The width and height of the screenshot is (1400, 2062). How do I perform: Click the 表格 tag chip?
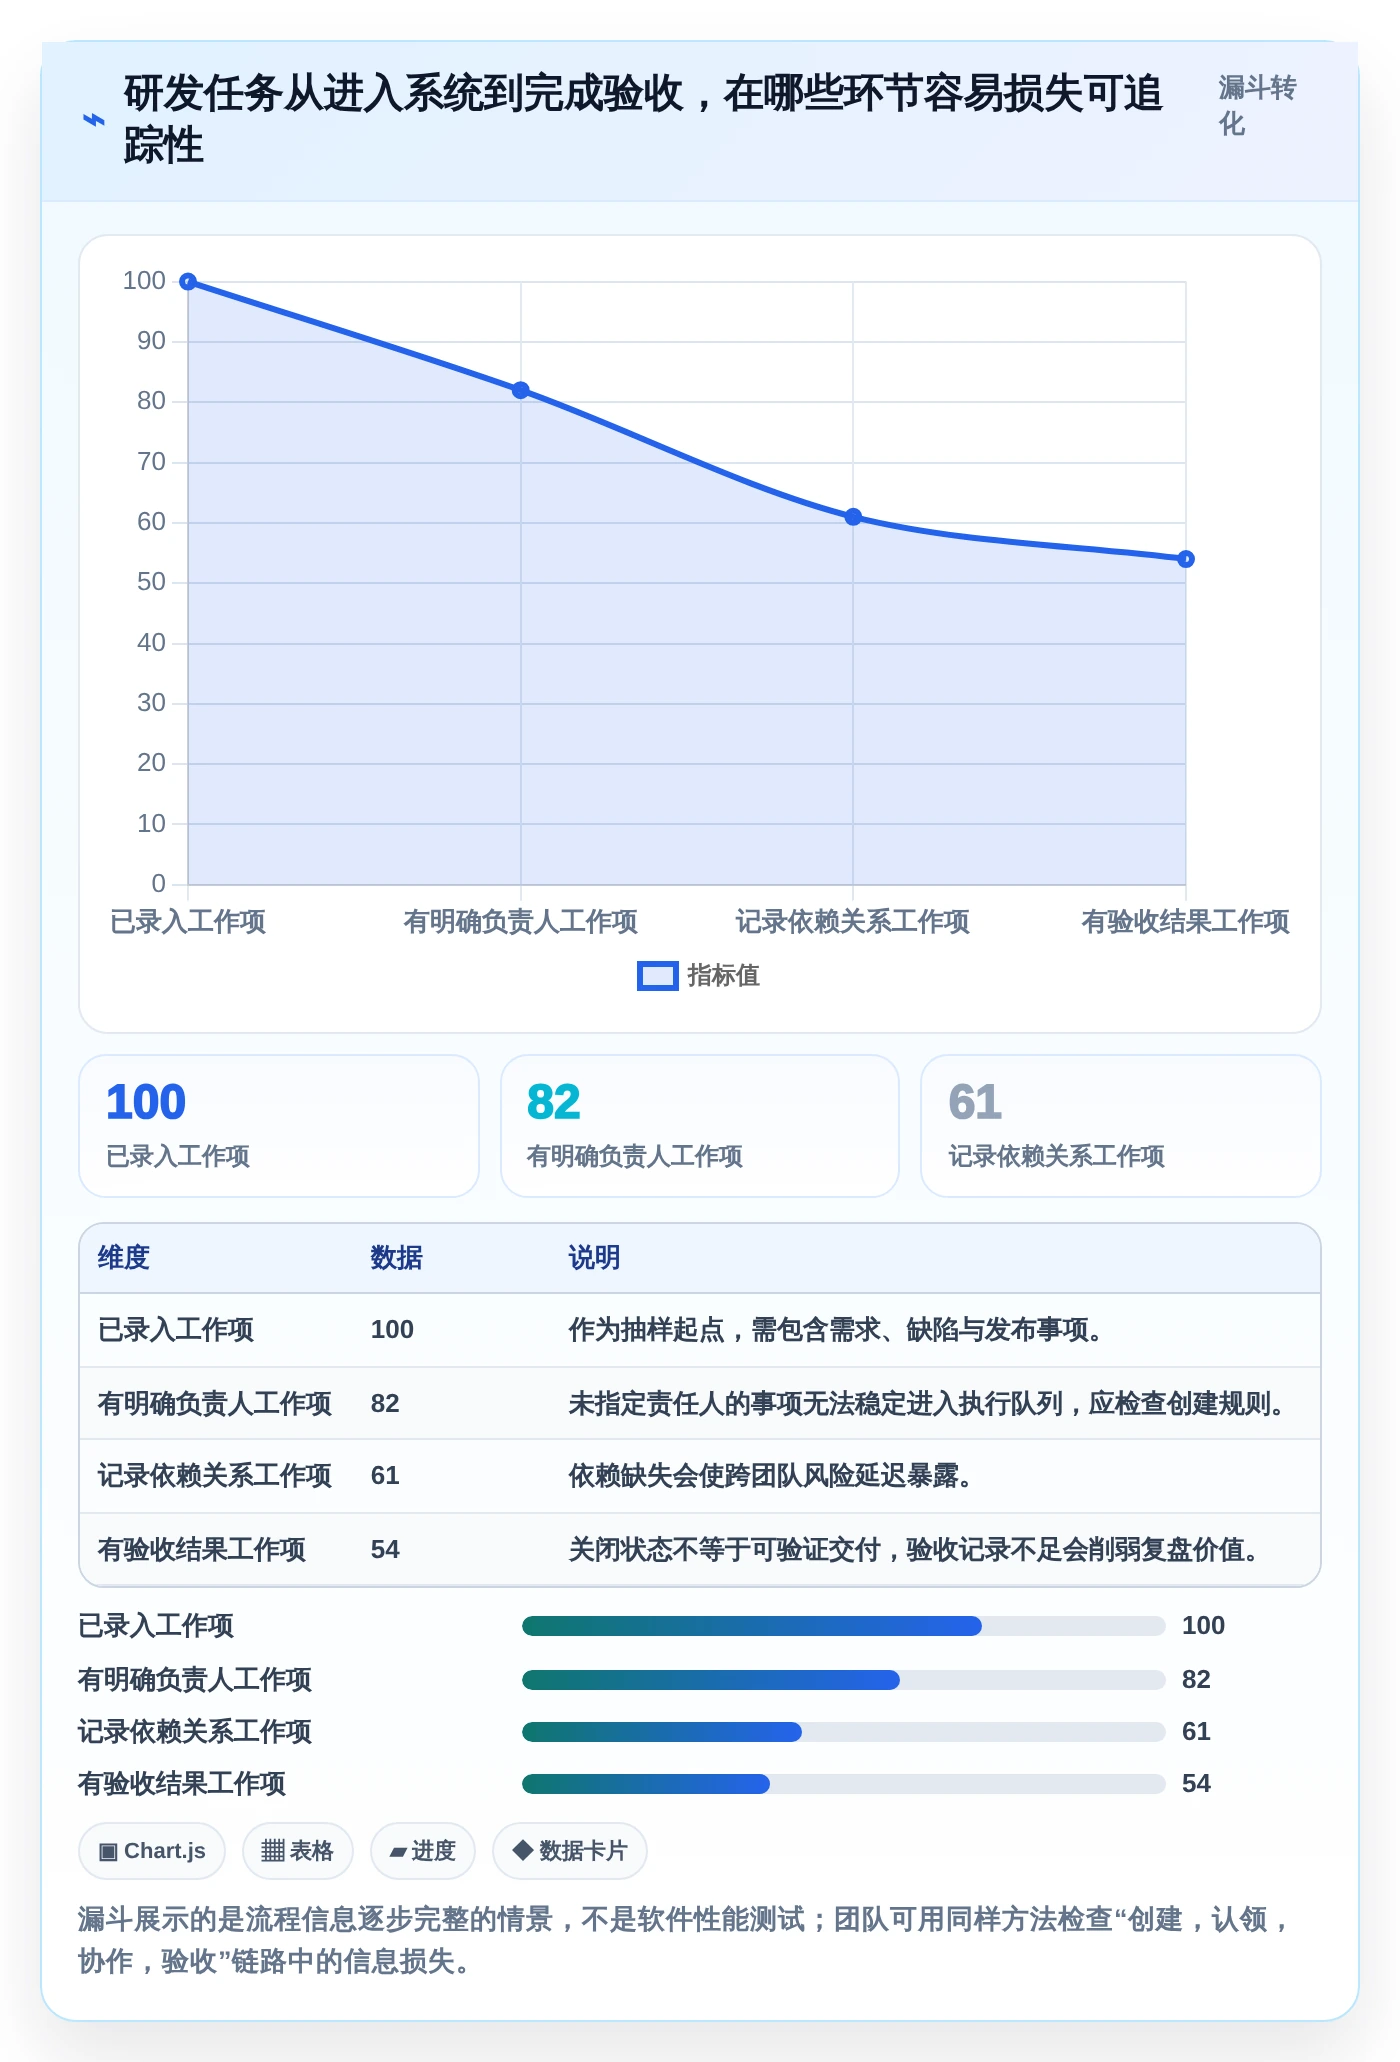[298, 1852]
